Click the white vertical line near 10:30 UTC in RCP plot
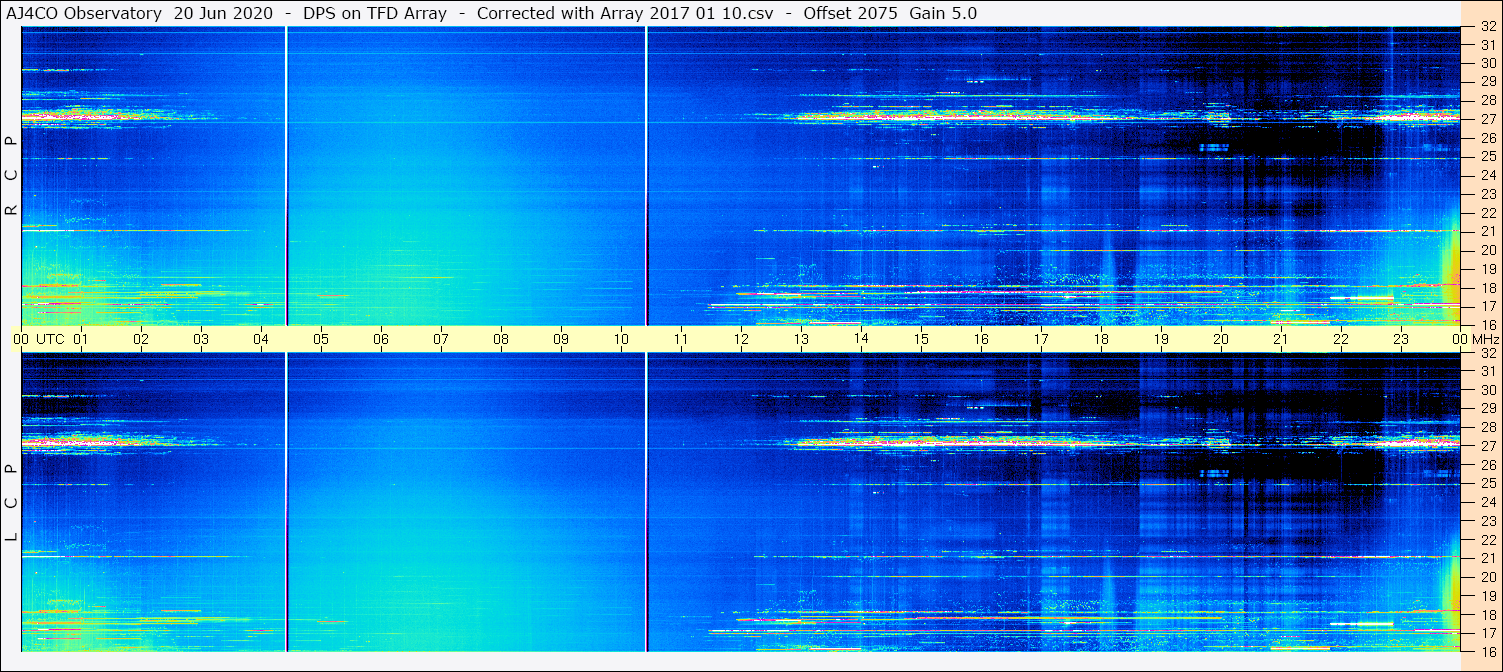Viewport: 1503px width, 672px height. pyautogui.click(x=647, y=175)
